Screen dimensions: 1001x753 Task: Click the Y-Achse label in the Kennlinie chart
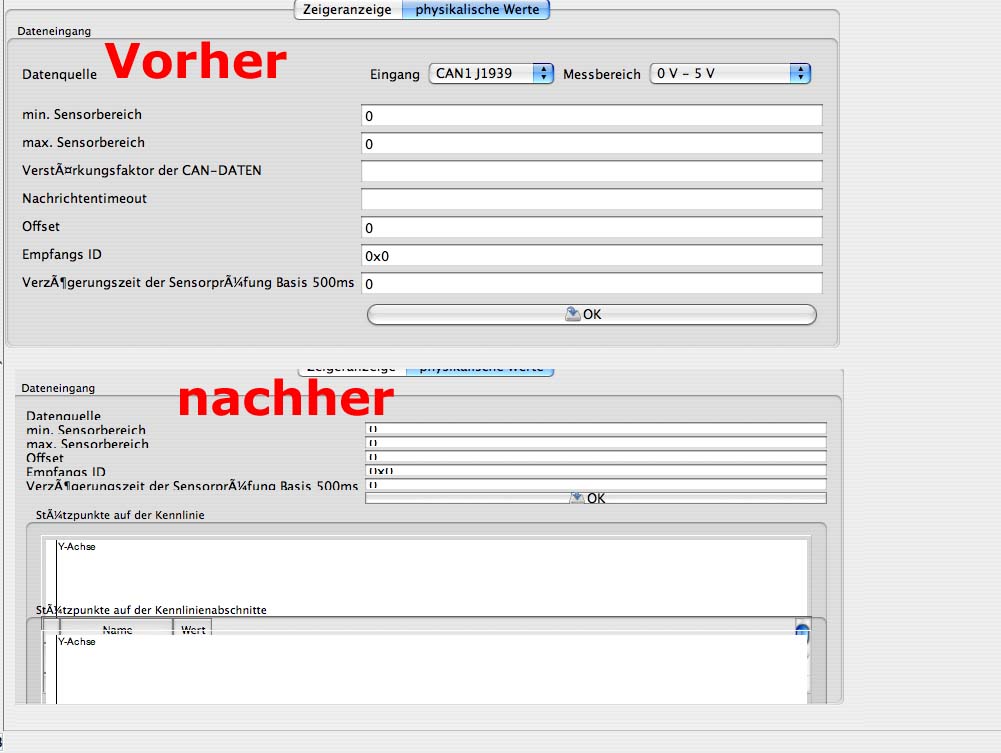click(77, 547)
